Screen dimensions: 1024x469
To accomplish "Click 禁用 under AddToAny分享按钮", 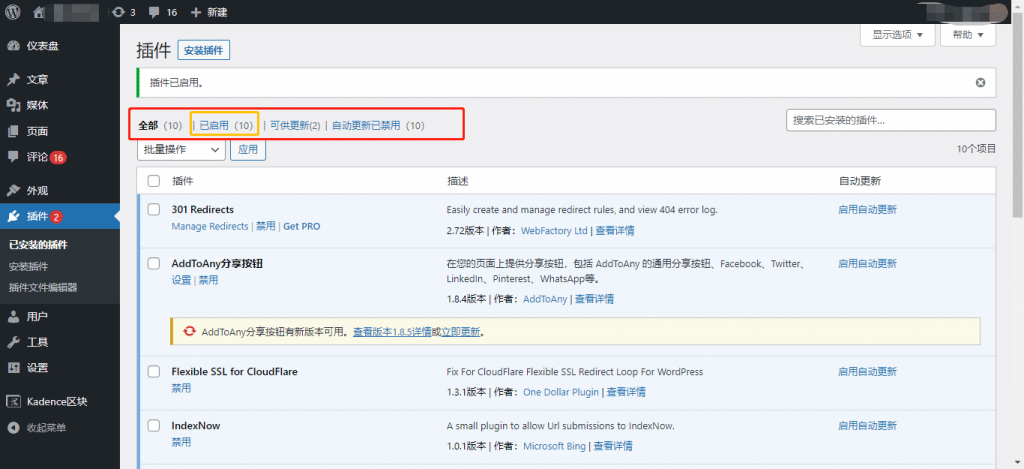I will tap(209, 280).
